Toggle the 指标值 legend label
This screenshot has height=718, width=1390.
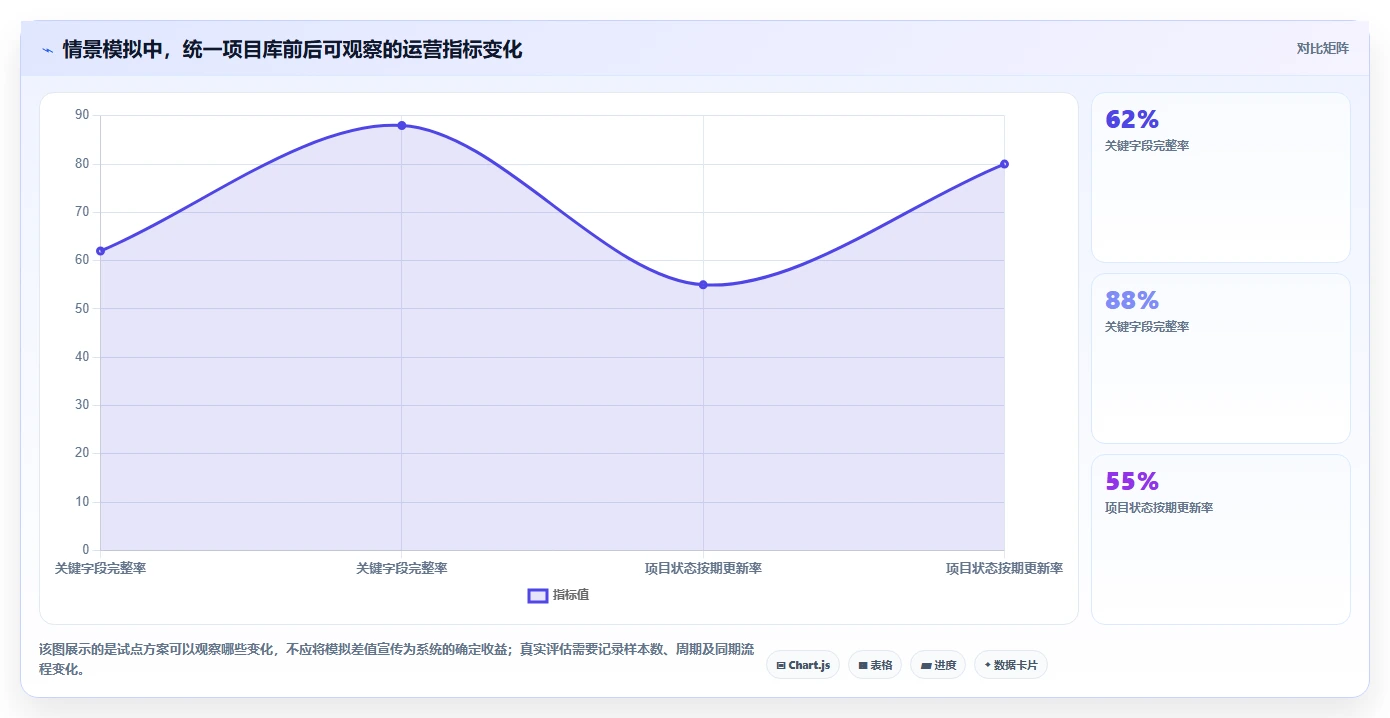pos(571,595)
